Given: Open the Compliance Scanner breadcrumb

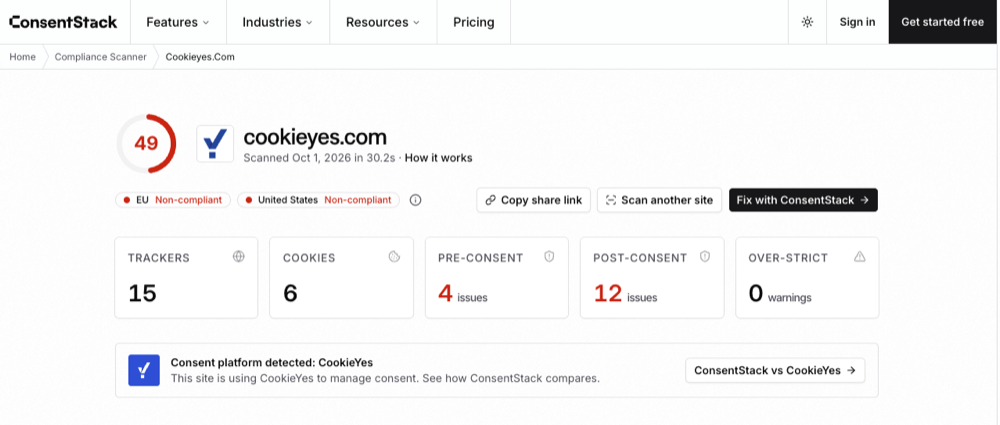Looking at the screenshot, I should (x=101, y=57).
